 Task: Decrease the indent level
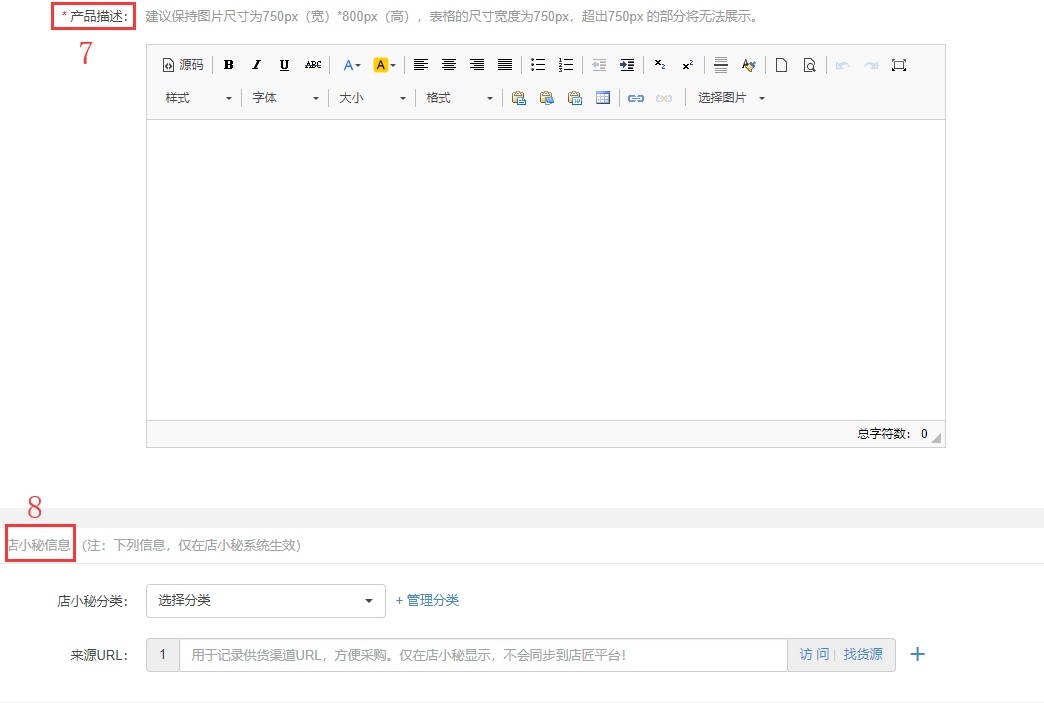tap(599, 65)
